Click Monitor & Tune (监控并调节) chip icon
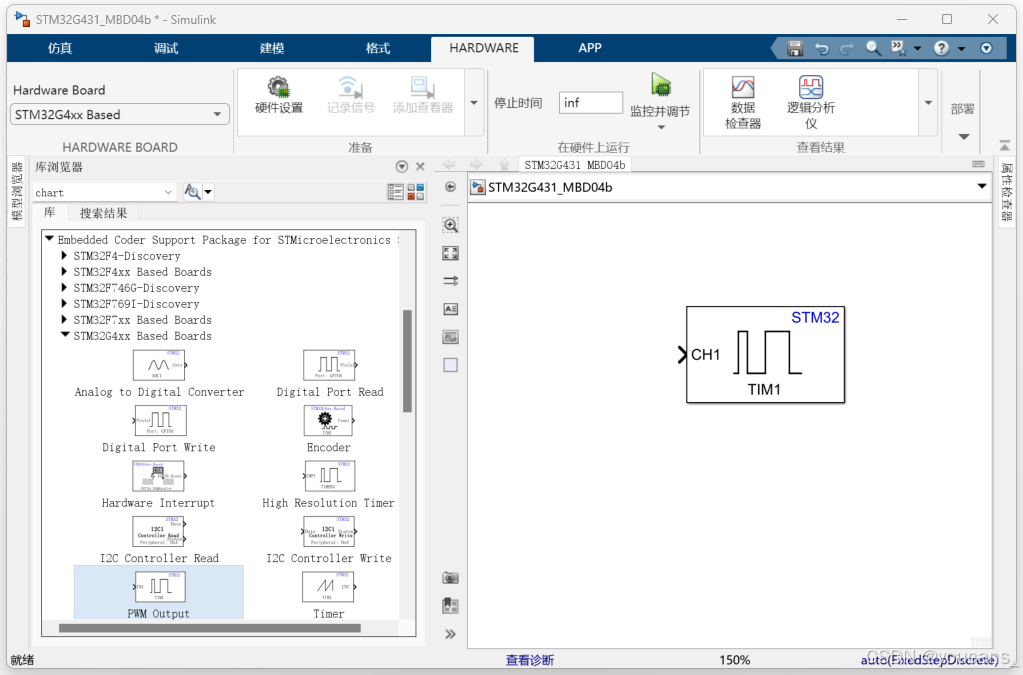This screenshot has height=675, width=1023. pyautogui.click(x=661, y=85)
